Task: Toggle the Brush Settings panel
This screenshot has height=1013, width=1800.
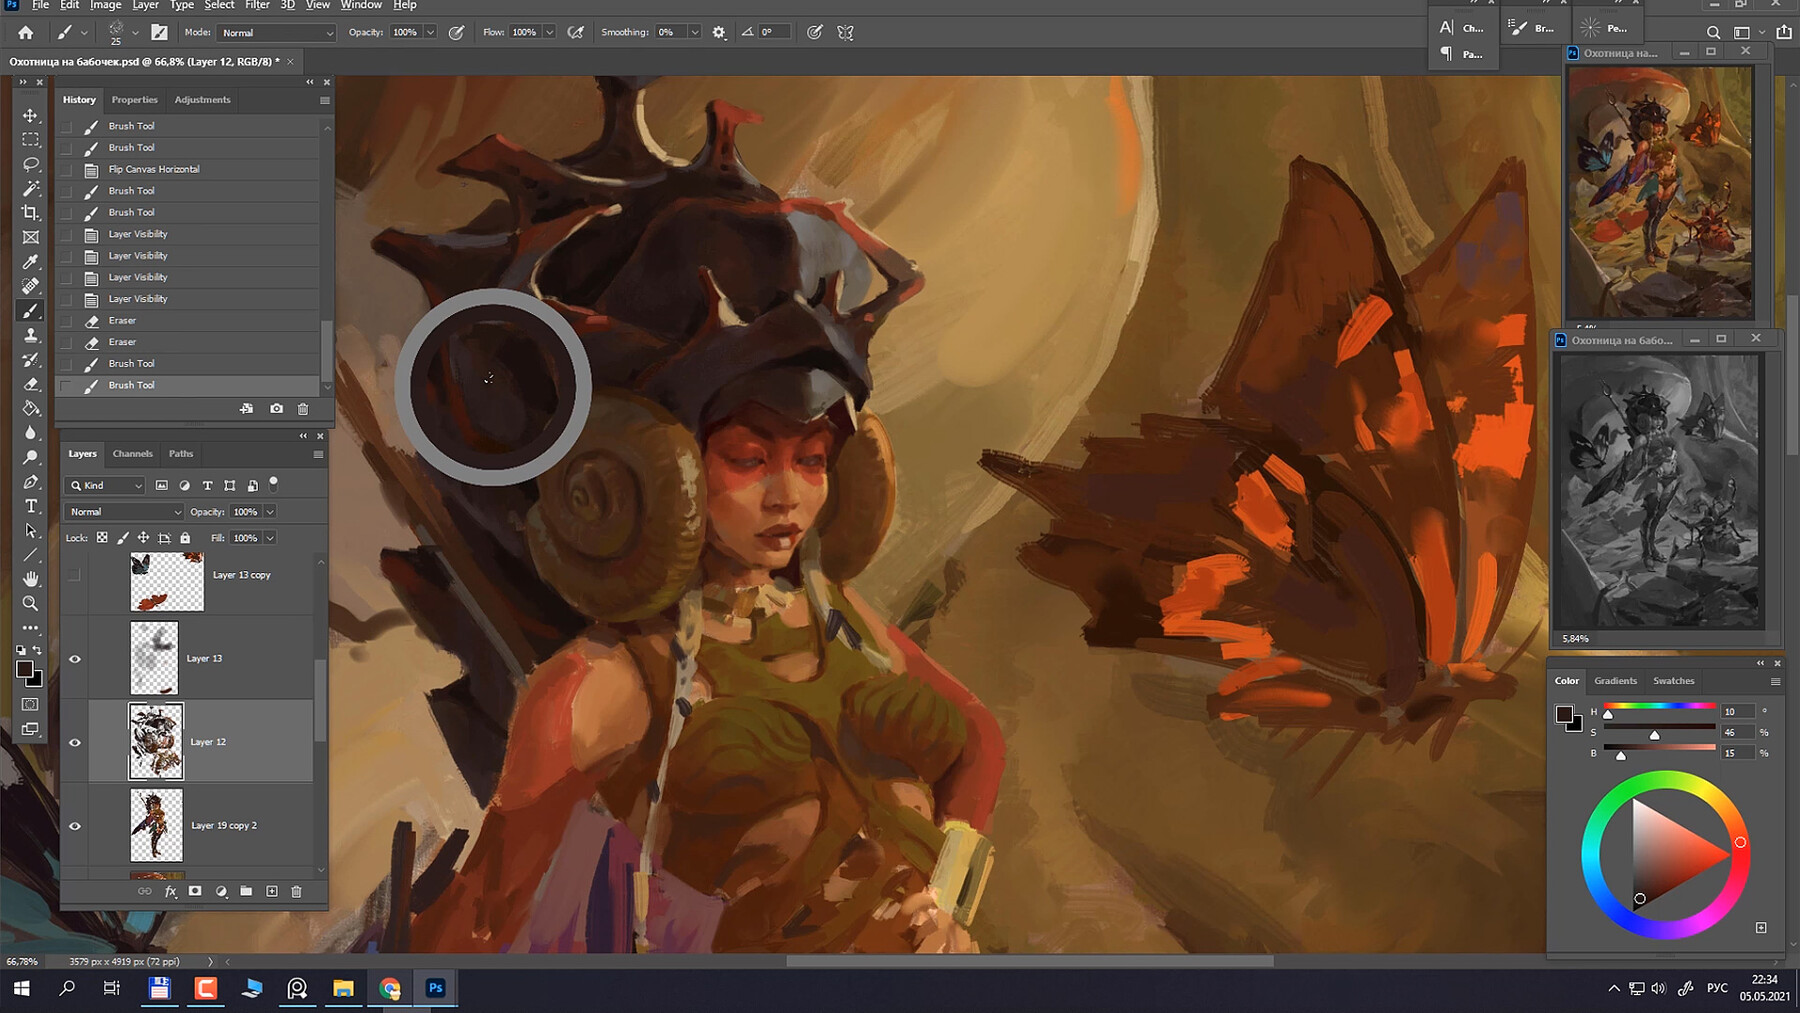Action: [159, 32]
